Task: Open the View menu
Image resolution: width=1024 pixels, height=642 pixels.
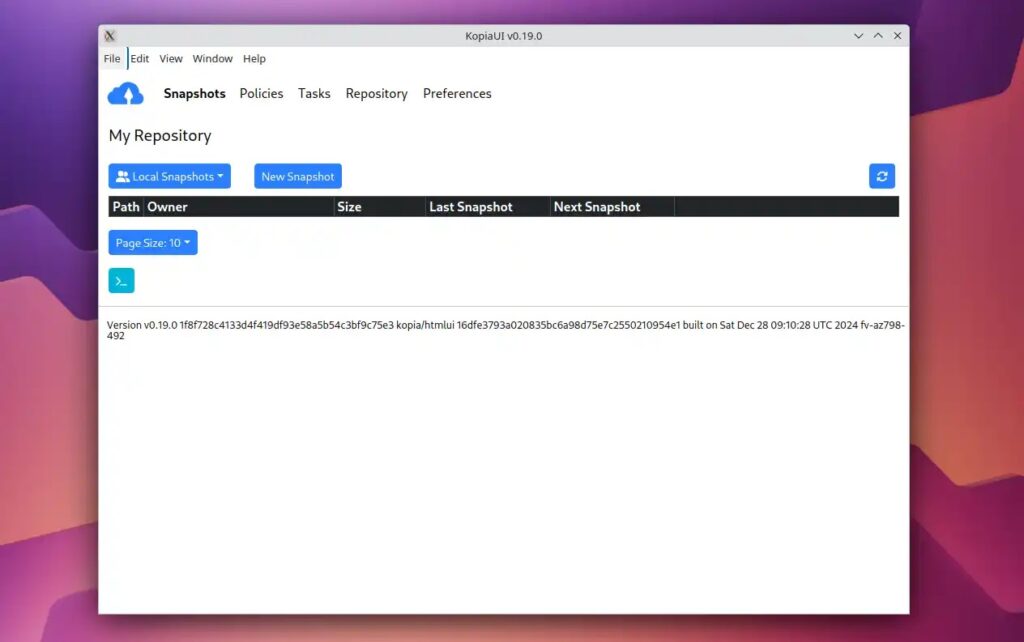Action: click(x=171, y=59)
